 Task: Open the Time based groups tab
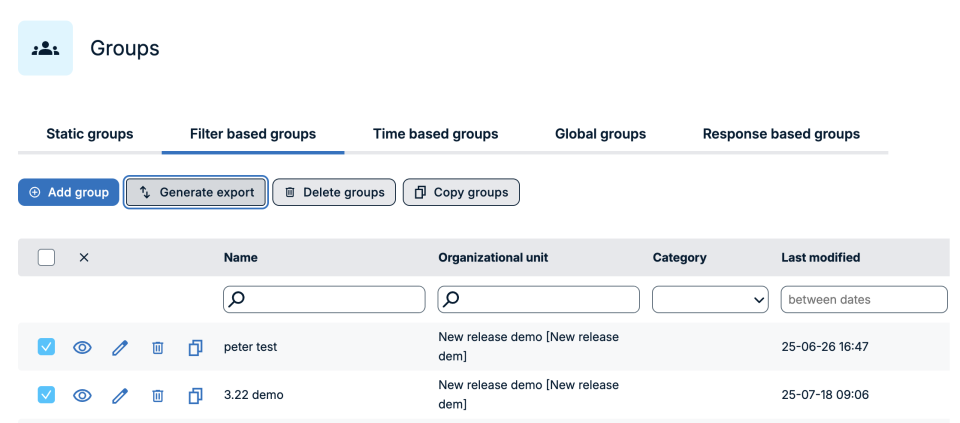(x=435, y=134)
